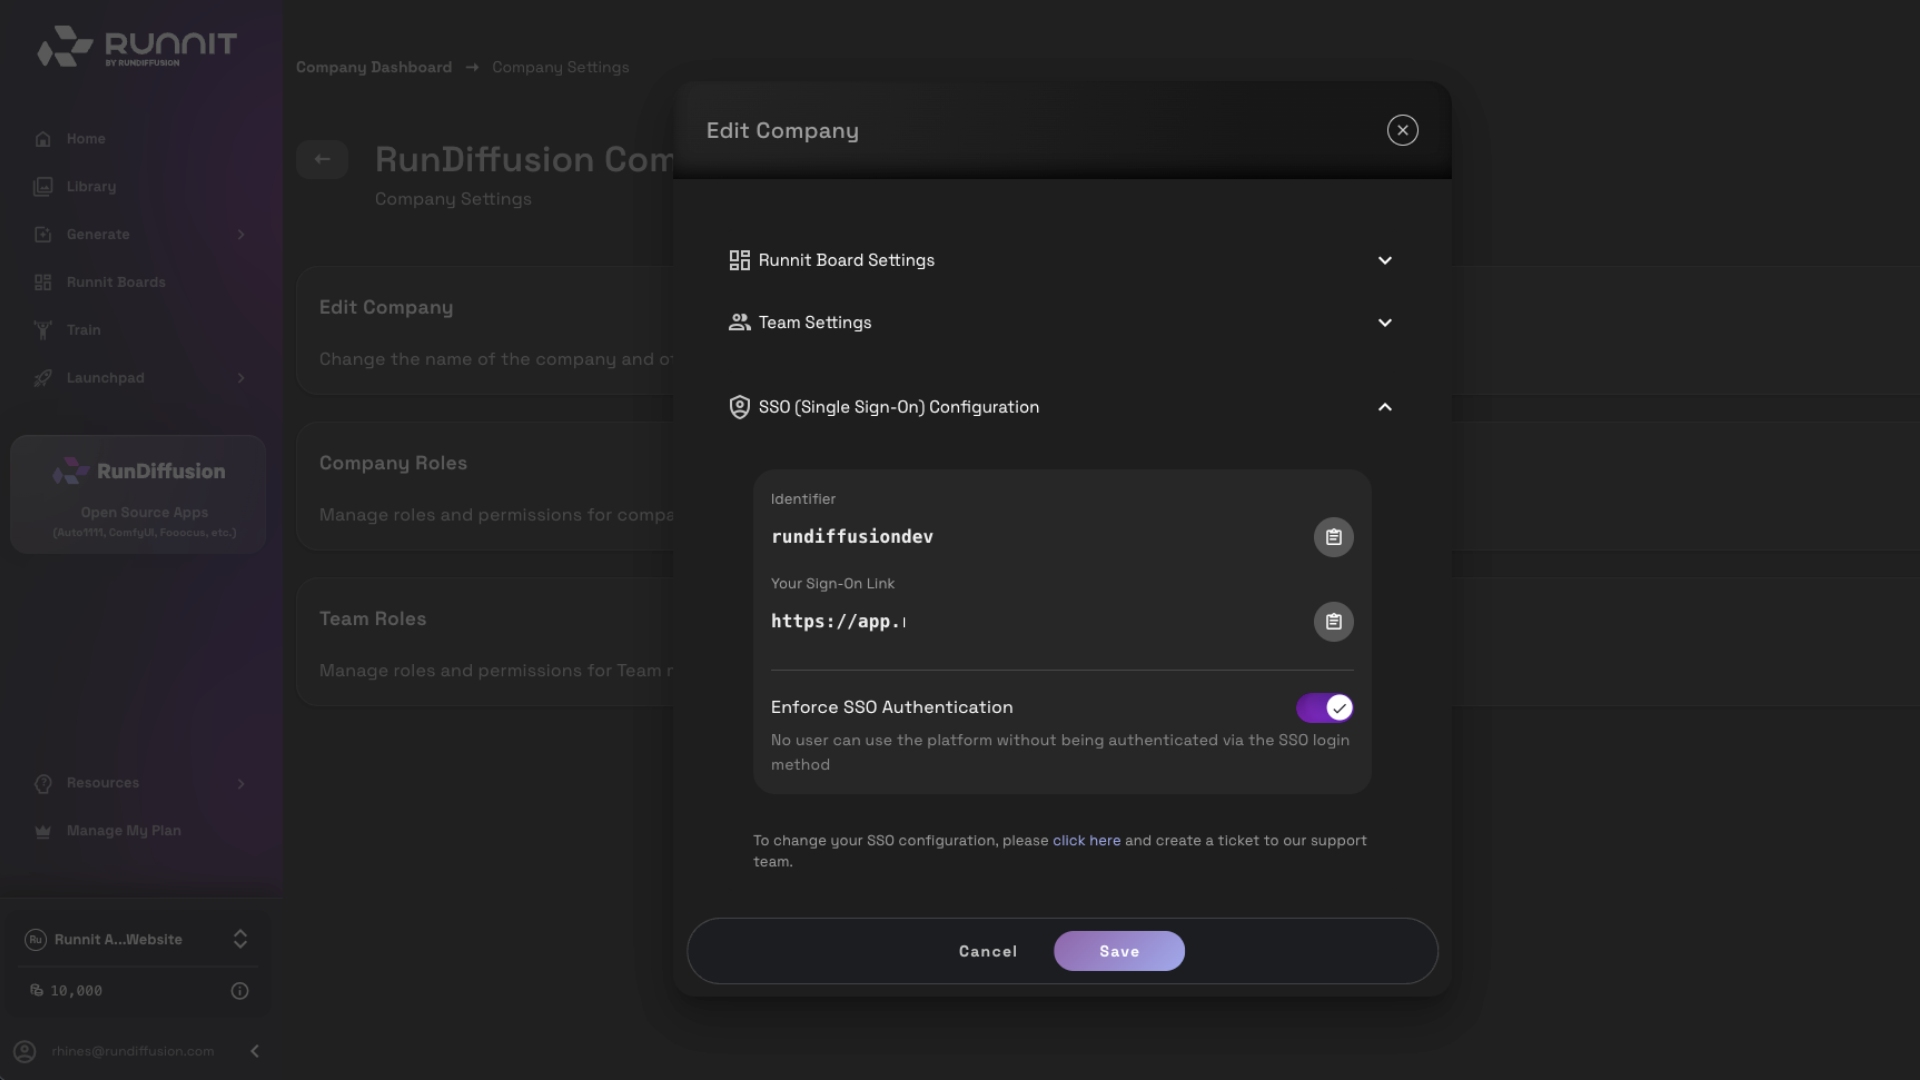Click the Generate icon in sidebar

pos(43,235)
